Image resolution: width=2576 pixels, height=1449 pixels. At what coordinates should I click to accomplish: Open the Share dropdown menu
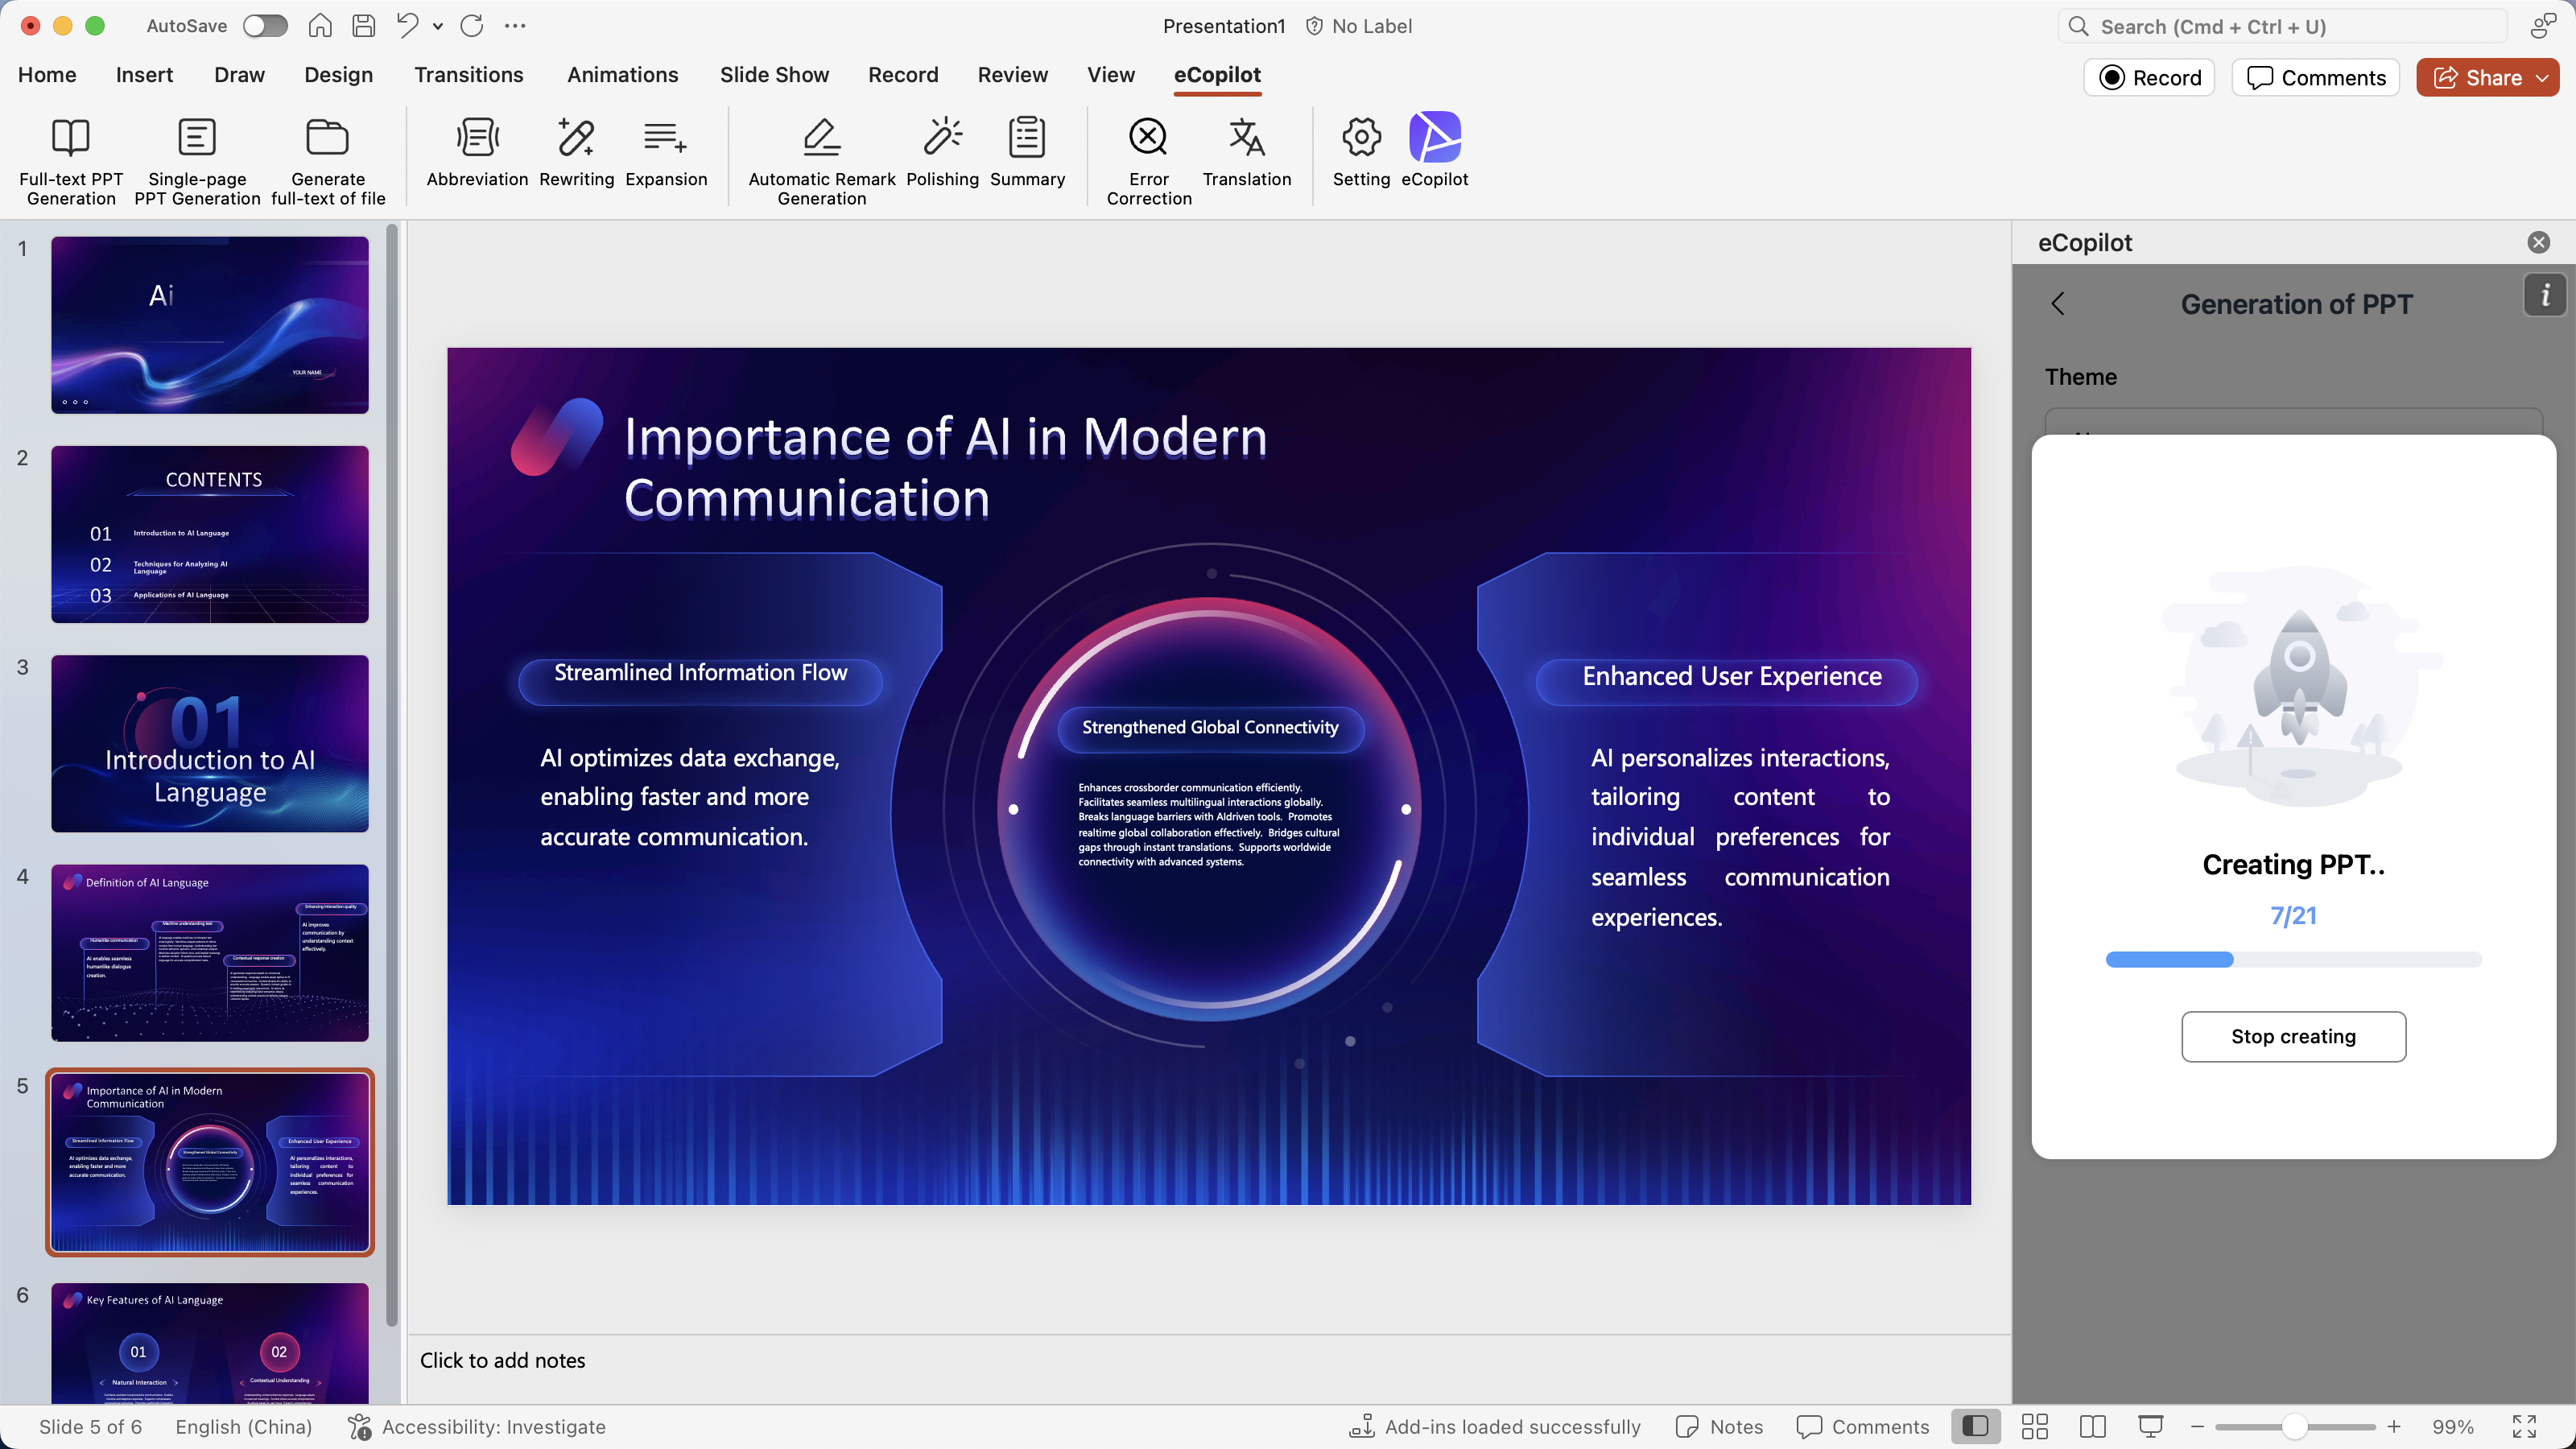click(x=2543, y=78)
